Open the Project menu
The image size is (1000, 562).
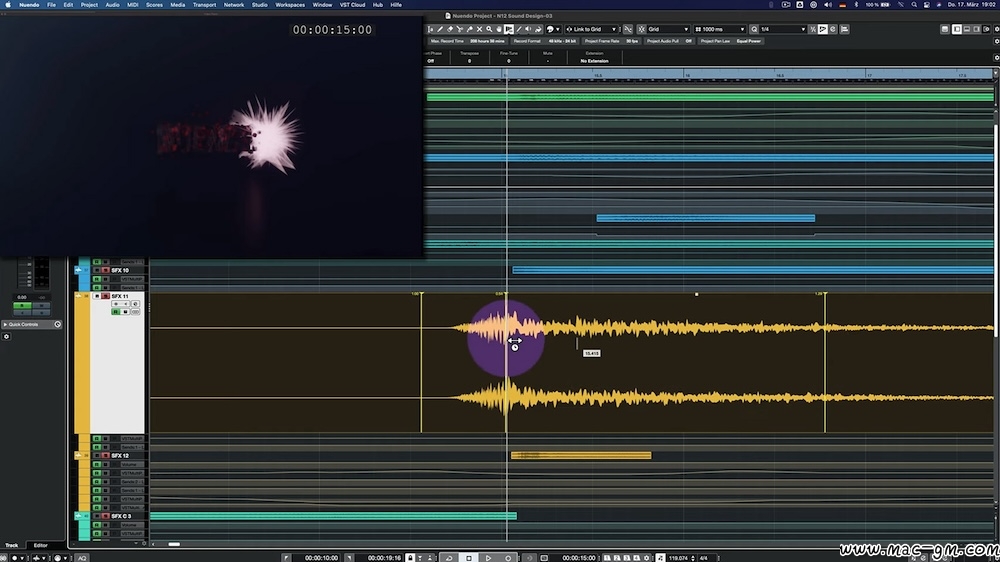89,4
